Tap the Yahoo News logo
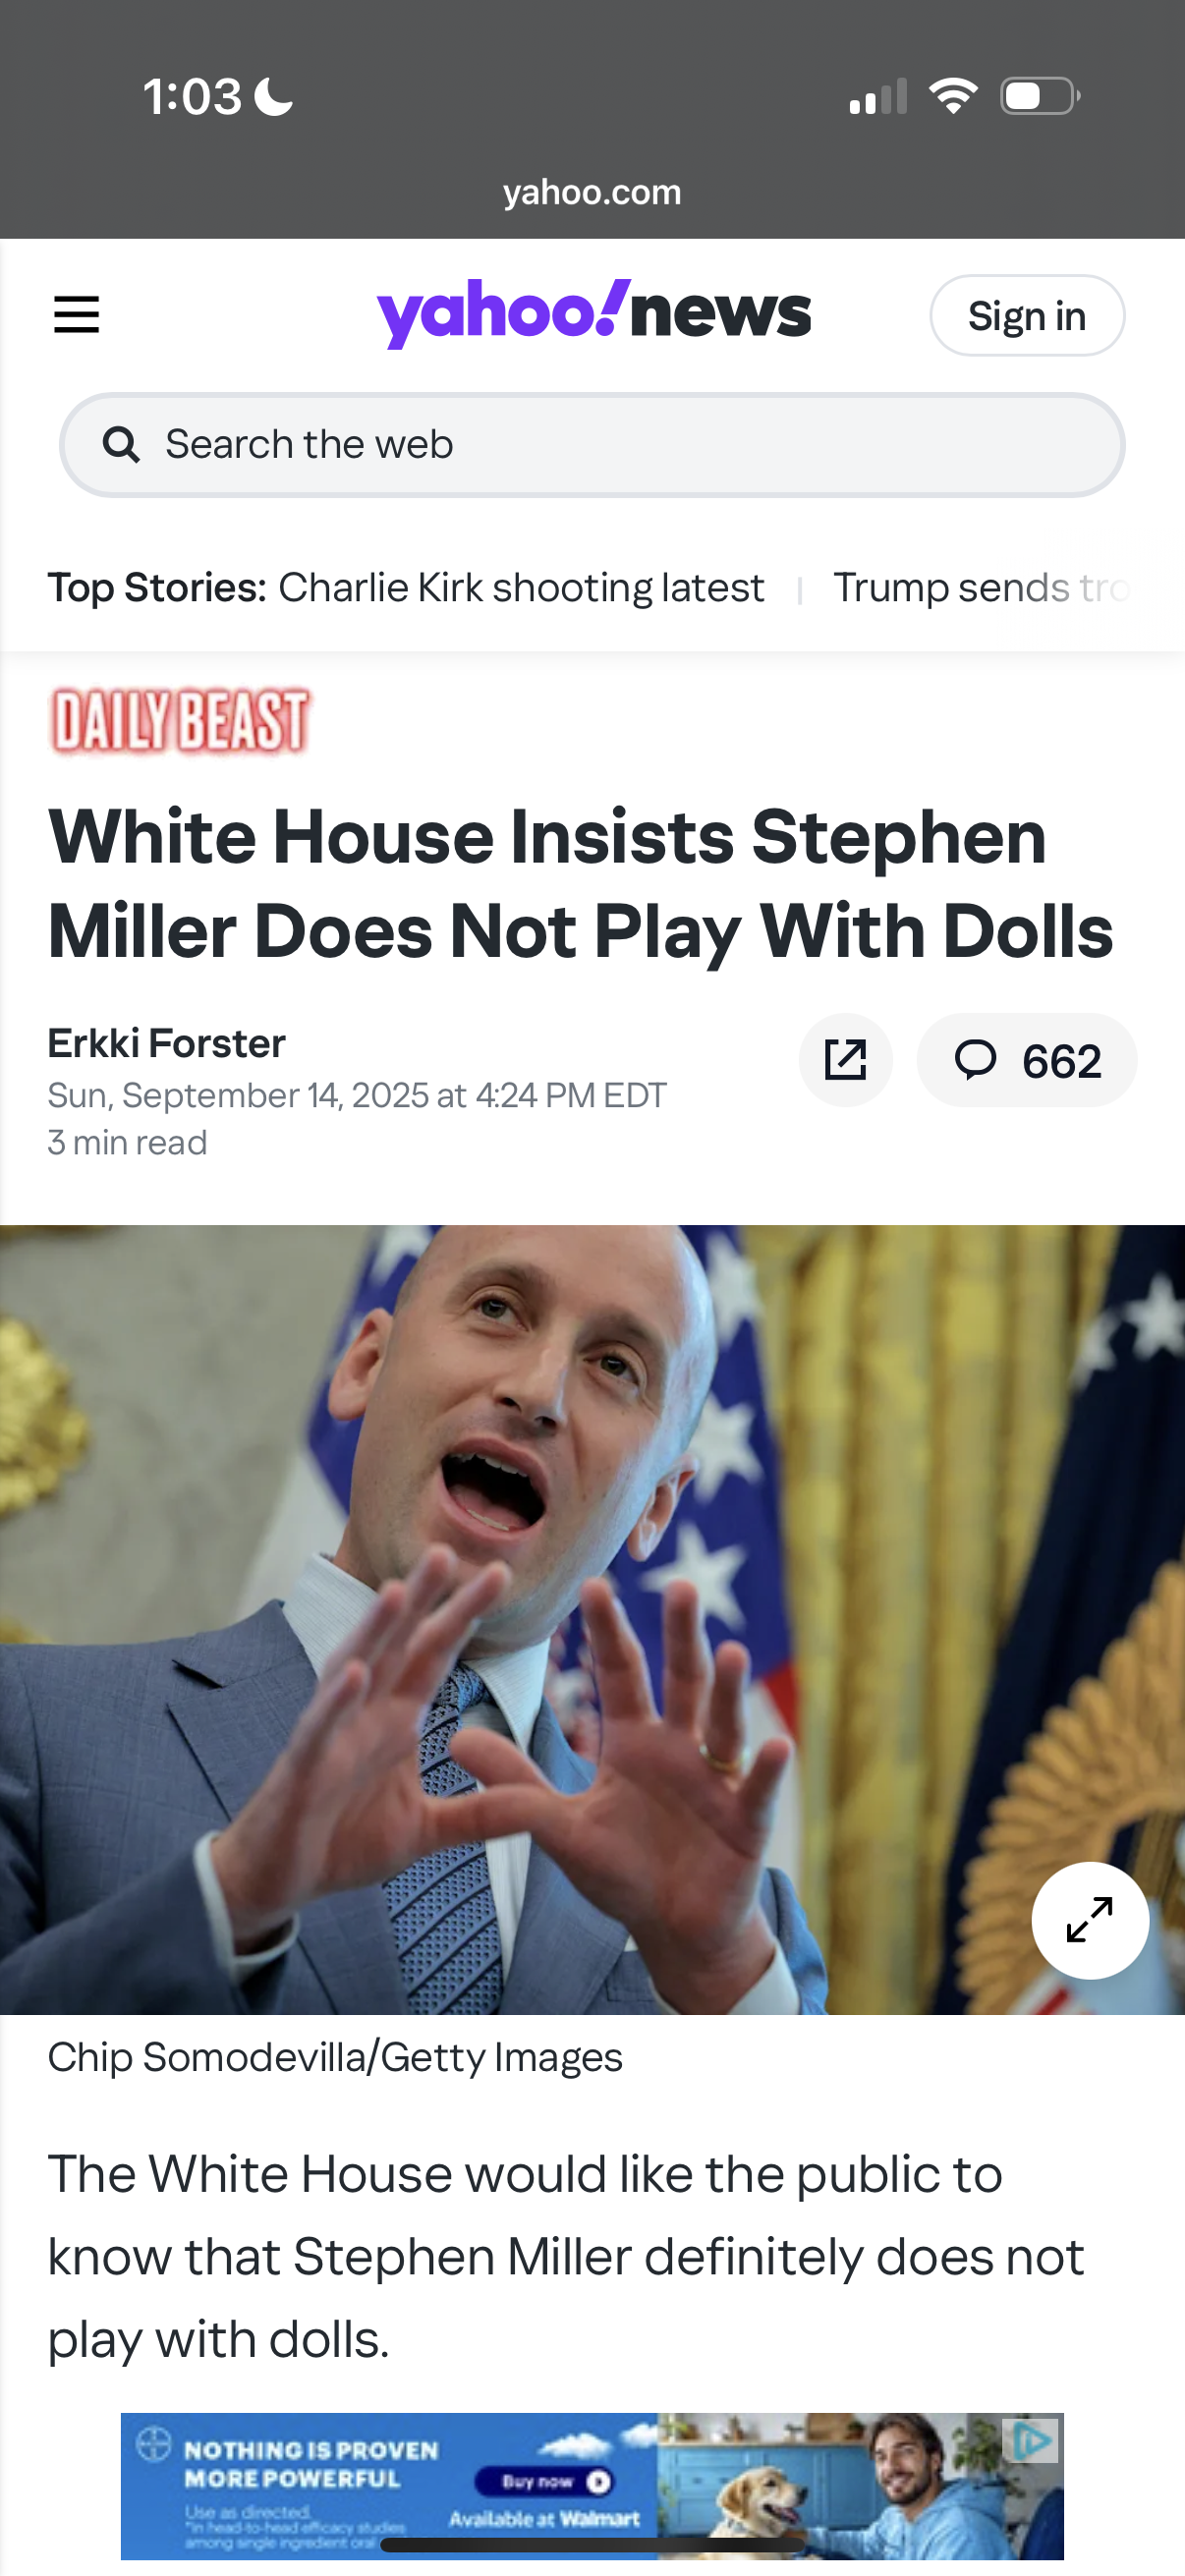The height and width of the screenshot is (2576, 1185). [594, 313]
